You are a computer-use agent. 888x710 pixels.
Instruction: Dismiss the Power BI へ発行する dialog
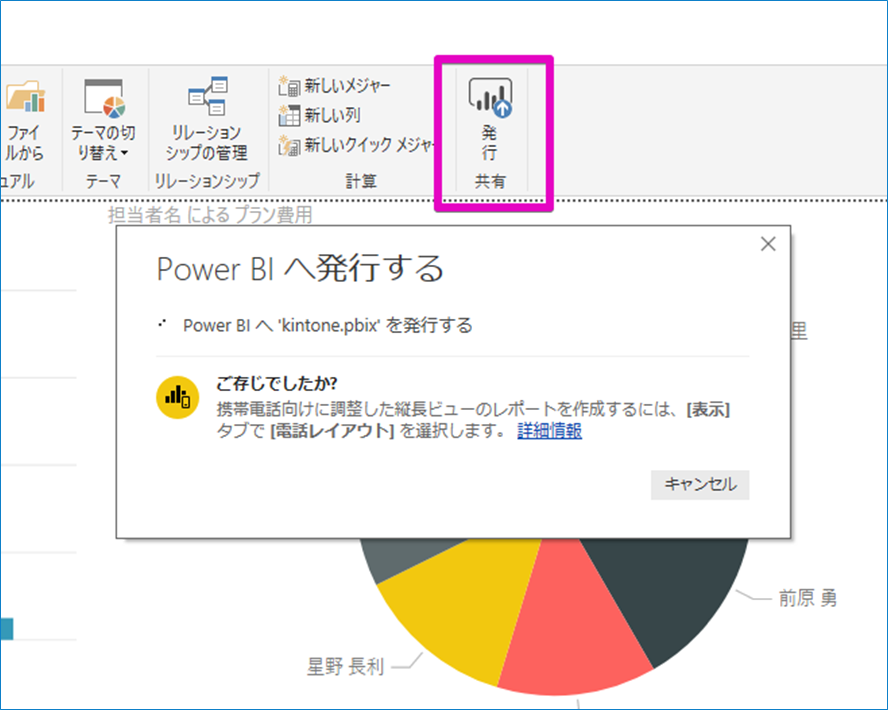pyautogui.click(x=768, y=243)
